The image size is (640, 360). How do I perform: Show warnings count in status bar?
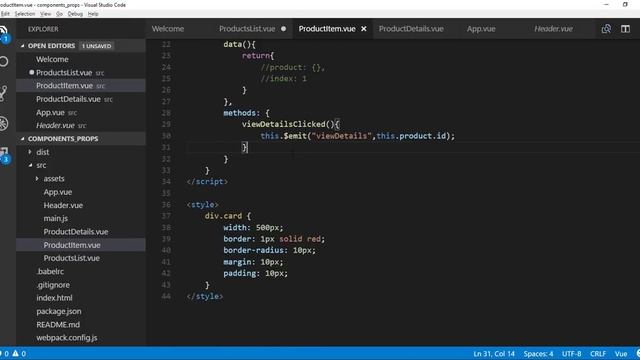click(19, 354)
